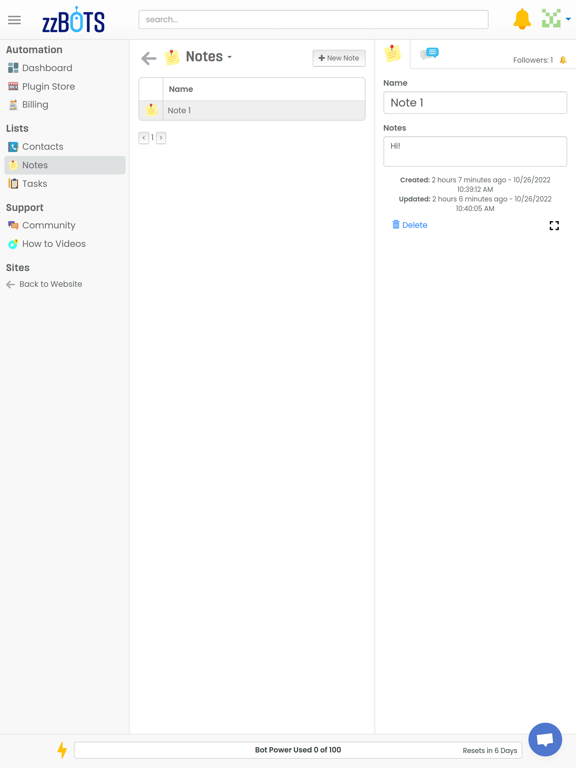
Task: Create a New Note
Action: 339,58
